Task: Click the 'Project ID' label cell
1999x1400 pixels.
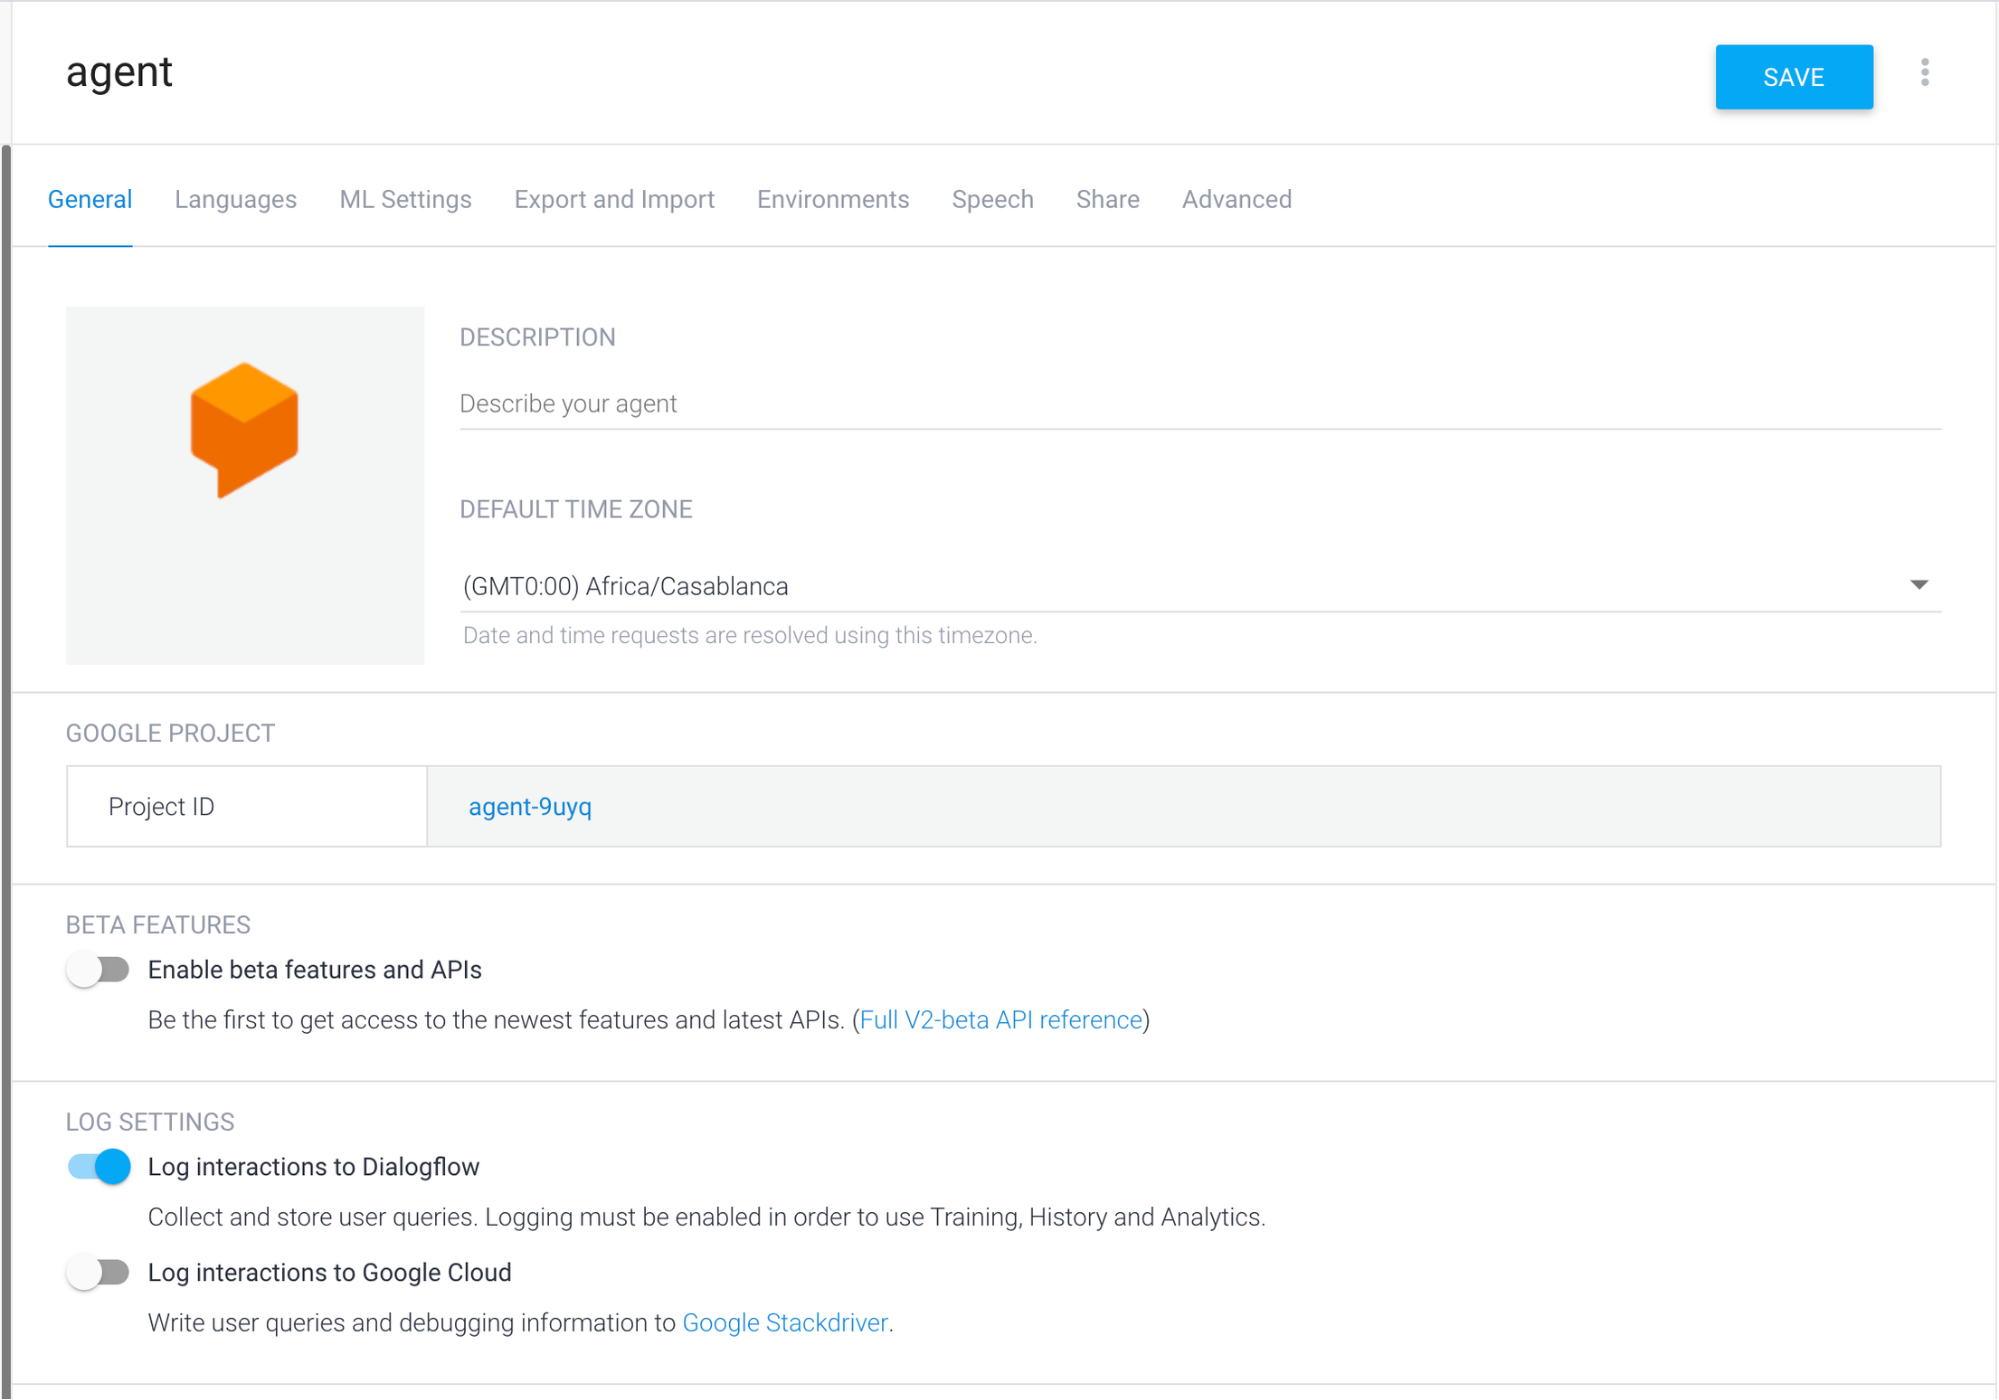Action: click(x=246, y=806)
